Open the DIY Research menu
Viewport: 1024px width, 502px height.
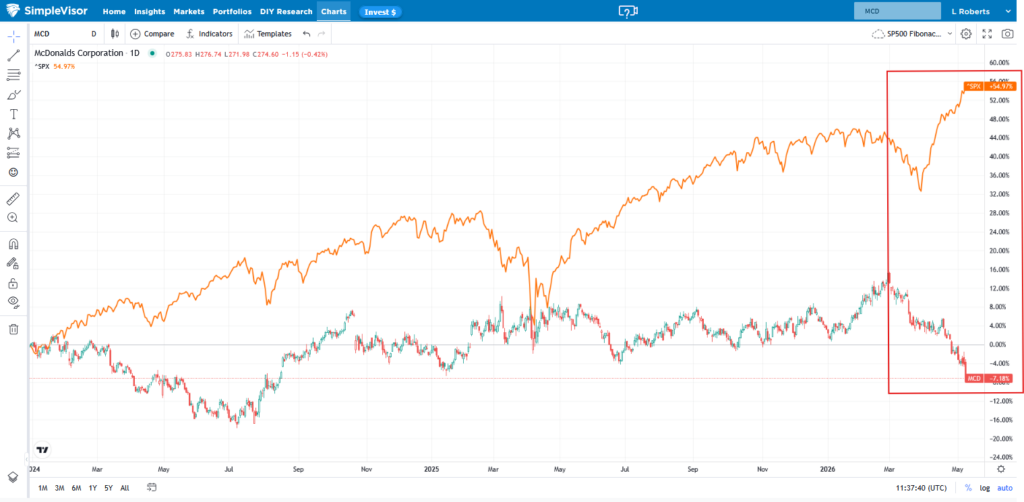pos(286,12)
